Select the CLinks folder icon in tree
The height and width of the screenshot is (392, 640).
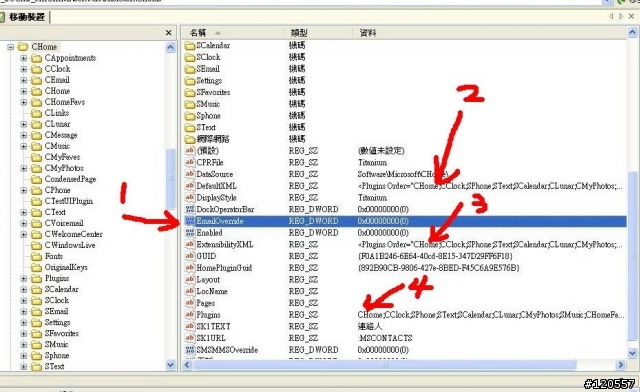tap(36, 113)
